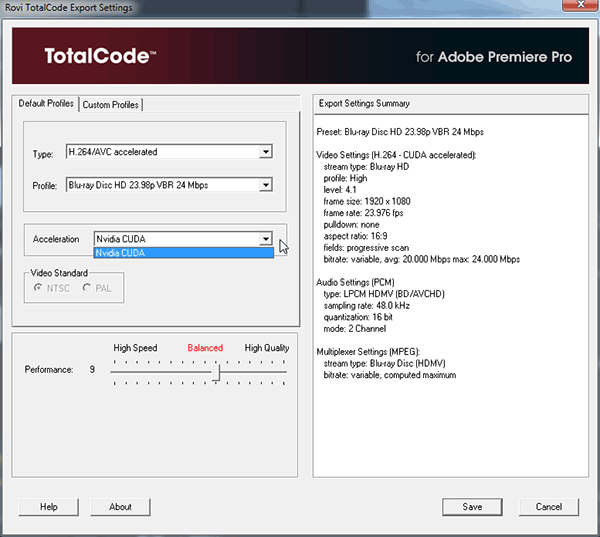Click the Performance value 9
Image resolution: width=600 pixels, height=537 pixels.
[x=92, y=369]
